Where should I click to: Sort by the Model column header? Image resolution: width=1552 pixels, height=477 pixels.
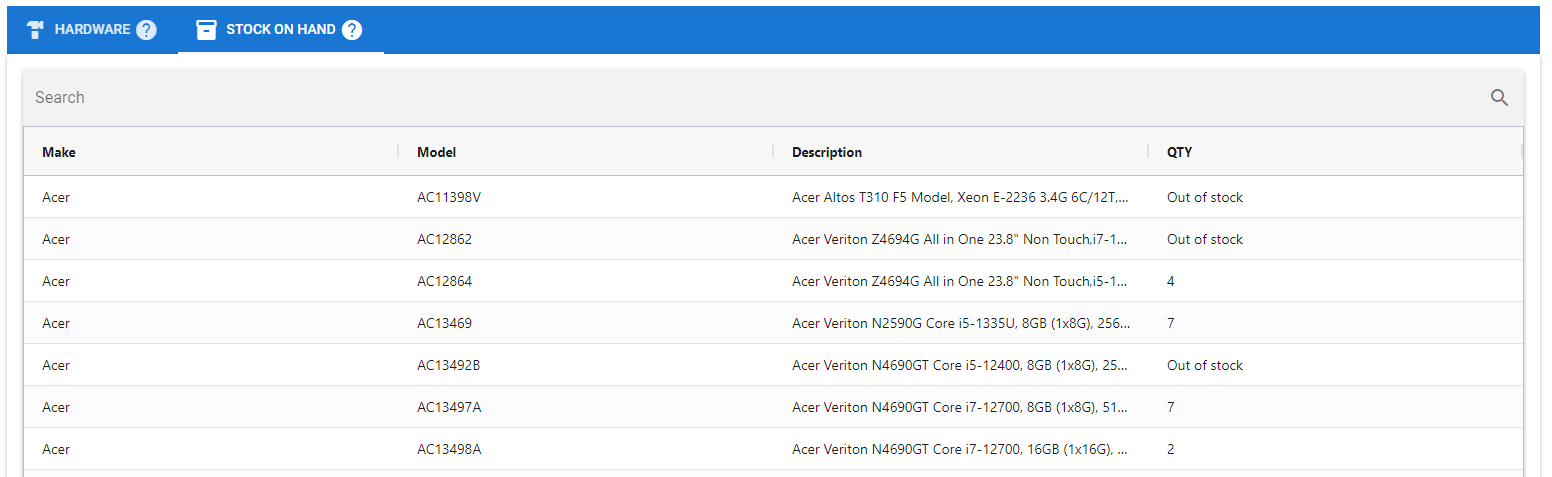click(437, 153)
